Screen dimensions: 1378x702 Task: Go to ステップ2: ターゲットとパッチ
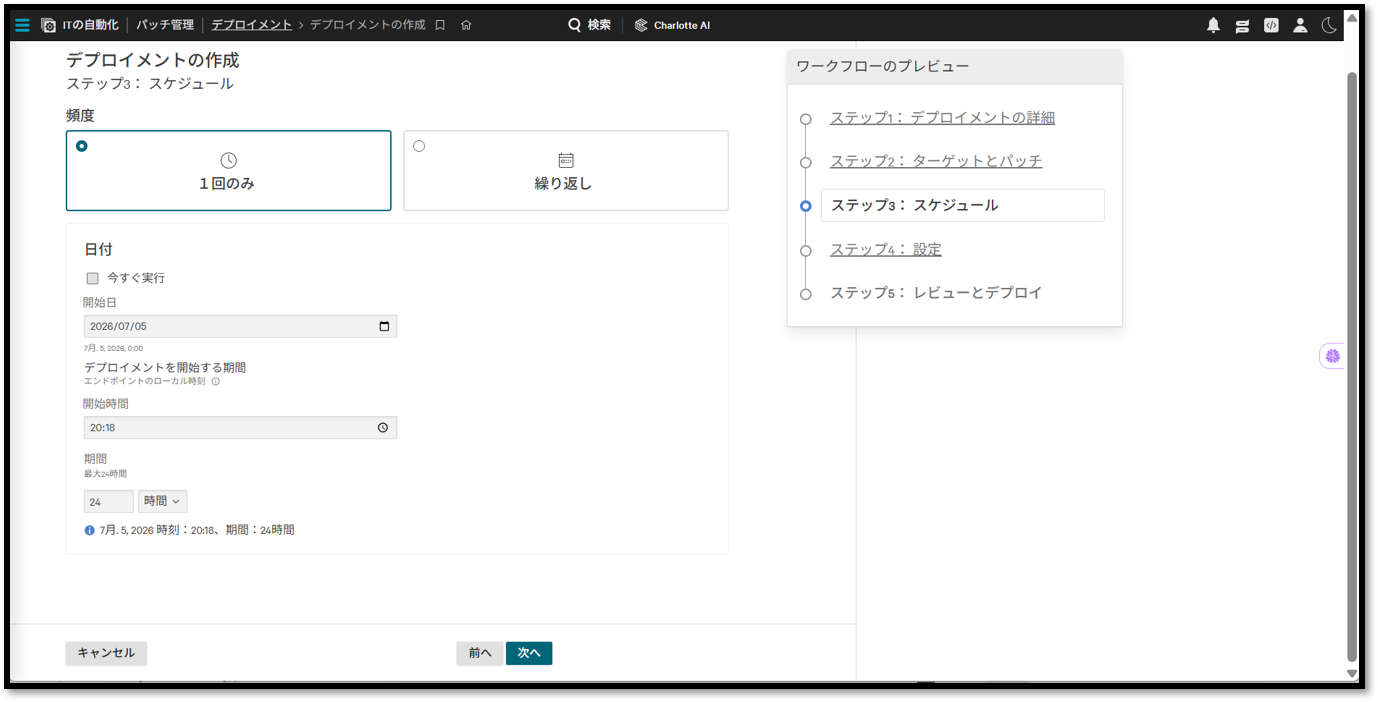pos(936,161)
